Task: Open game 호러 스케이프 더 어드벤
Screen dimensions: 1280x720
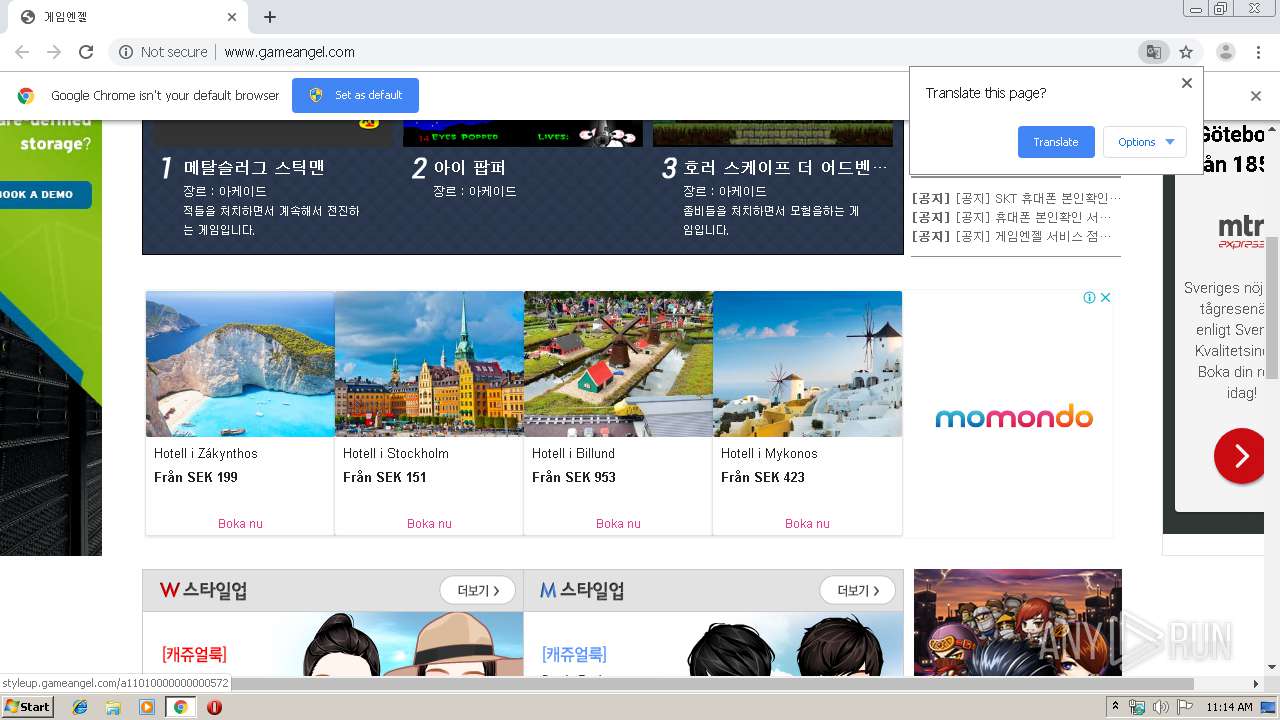Action: point(785,167)
